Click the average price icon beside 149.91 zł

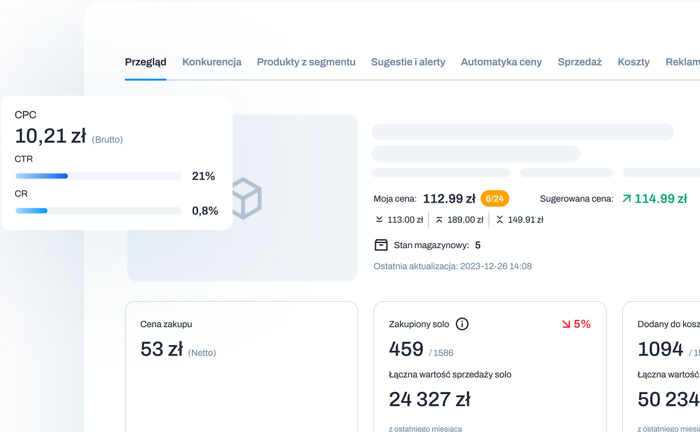pyautogui.click(x=500, y=220)
